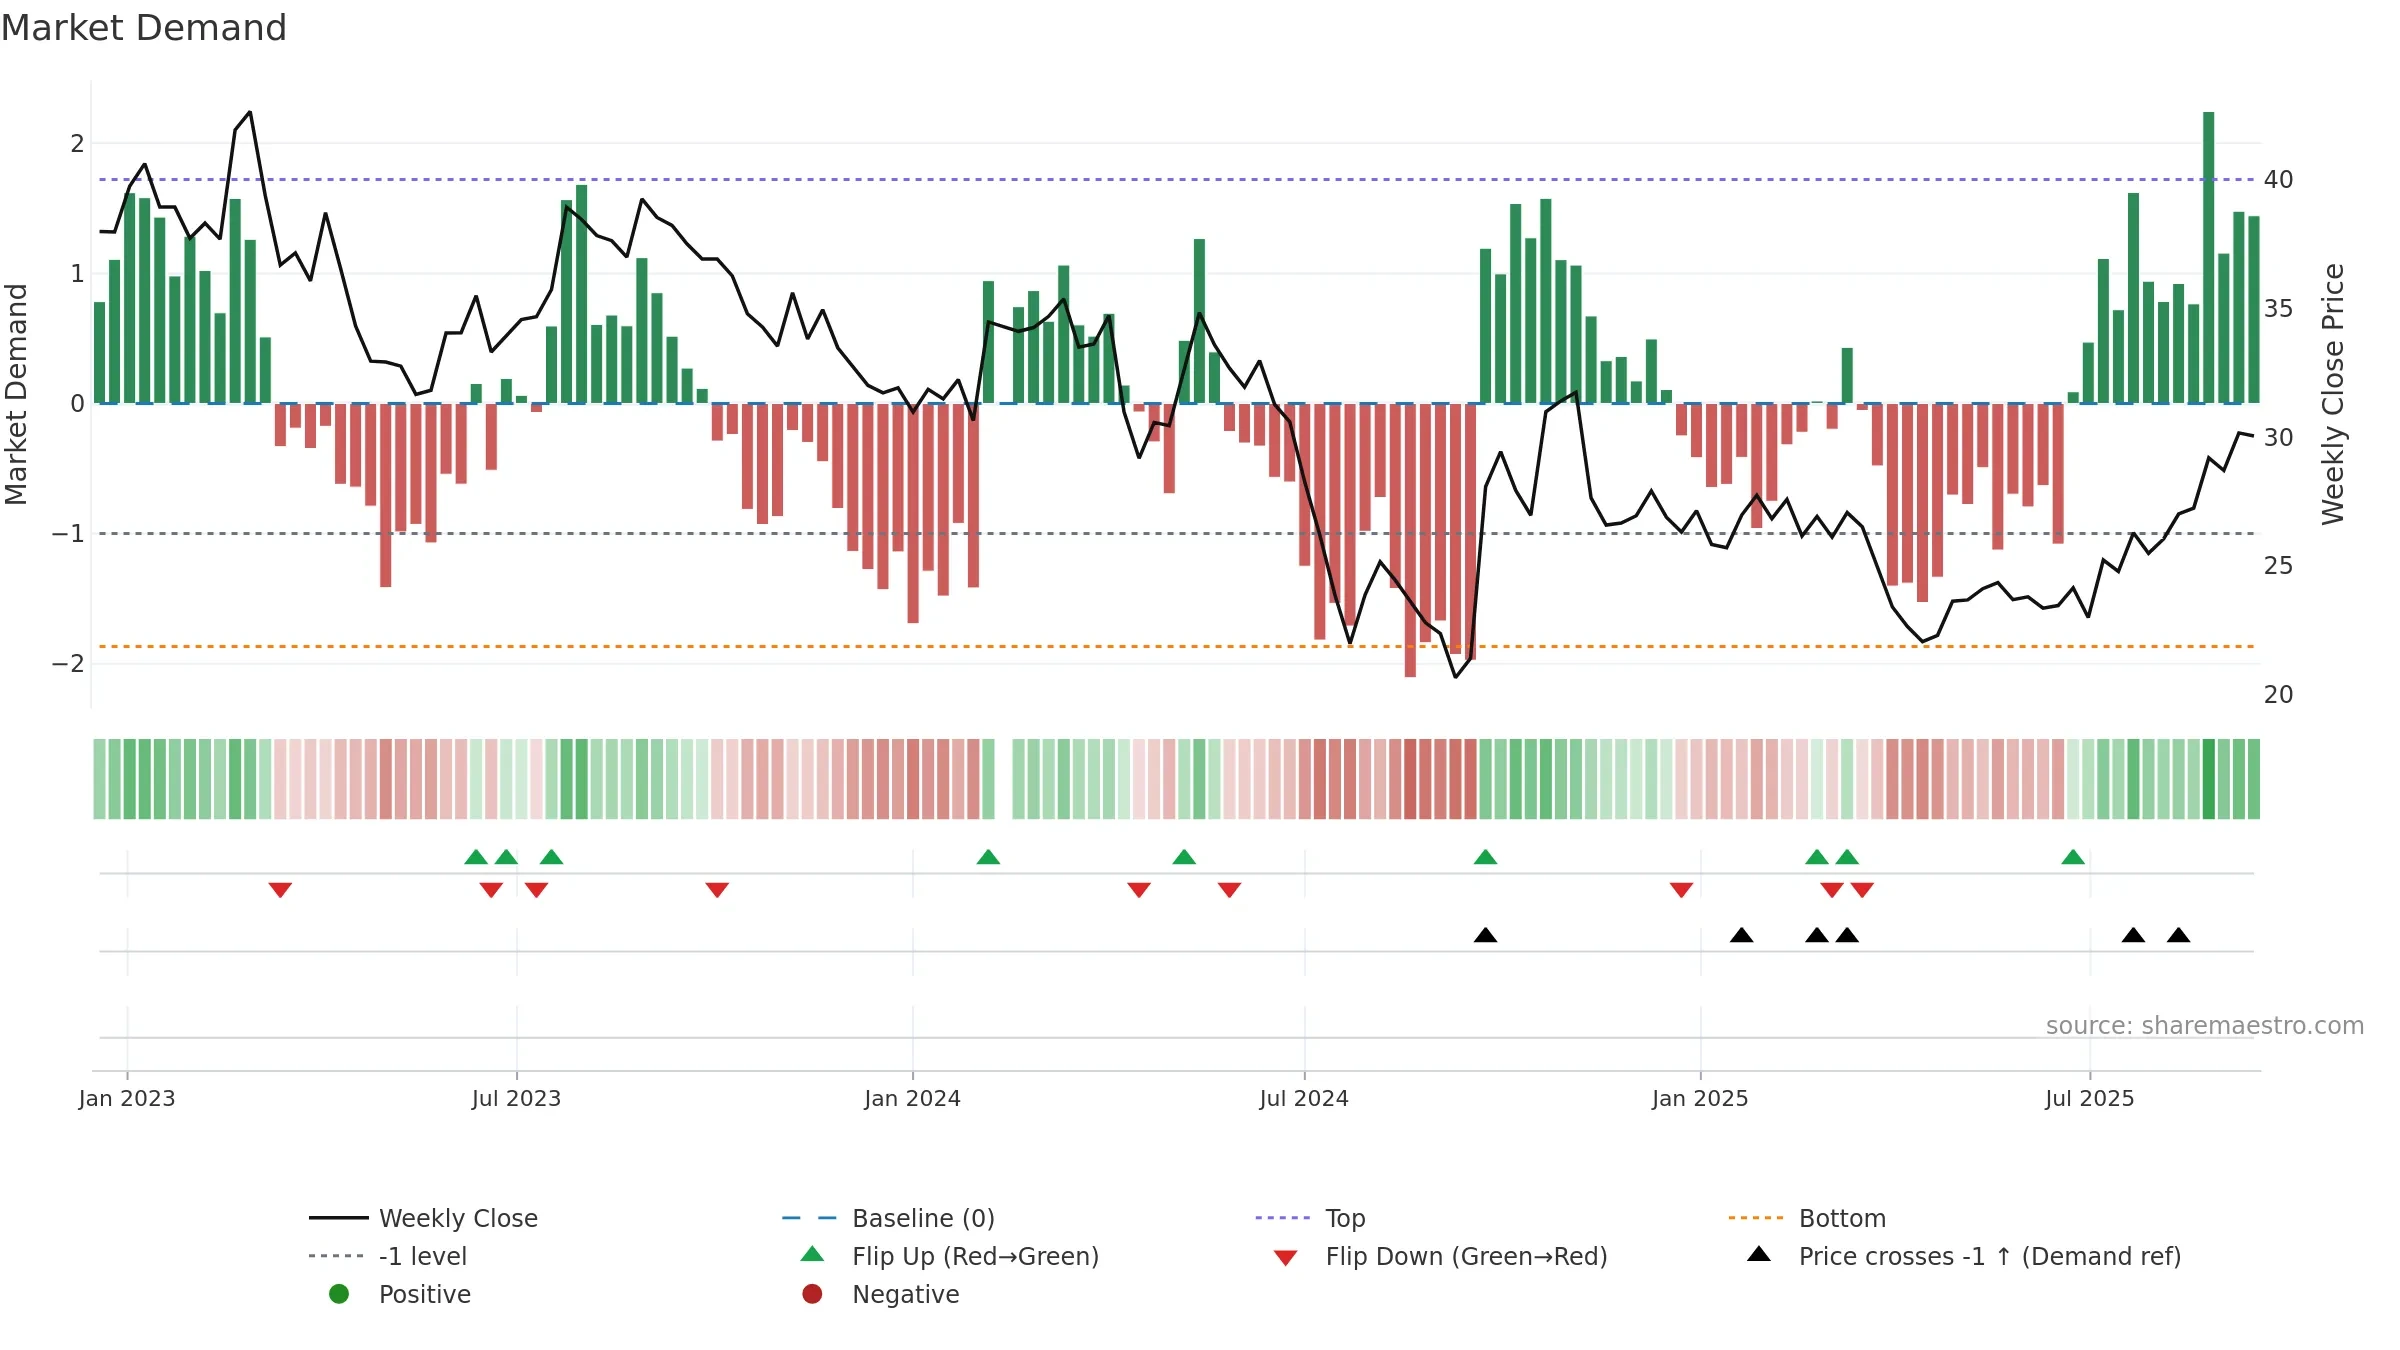Click the '2' tick on the left axis
This screenshot has height=1350, width=2400.
coord(77,143)
